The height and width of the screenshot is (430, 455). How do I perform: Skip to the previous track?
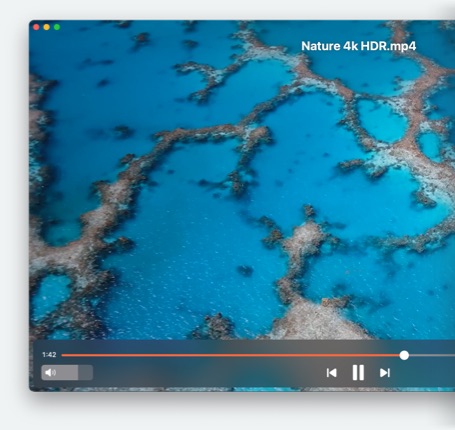pyautogui.click(x=331, y=373)
